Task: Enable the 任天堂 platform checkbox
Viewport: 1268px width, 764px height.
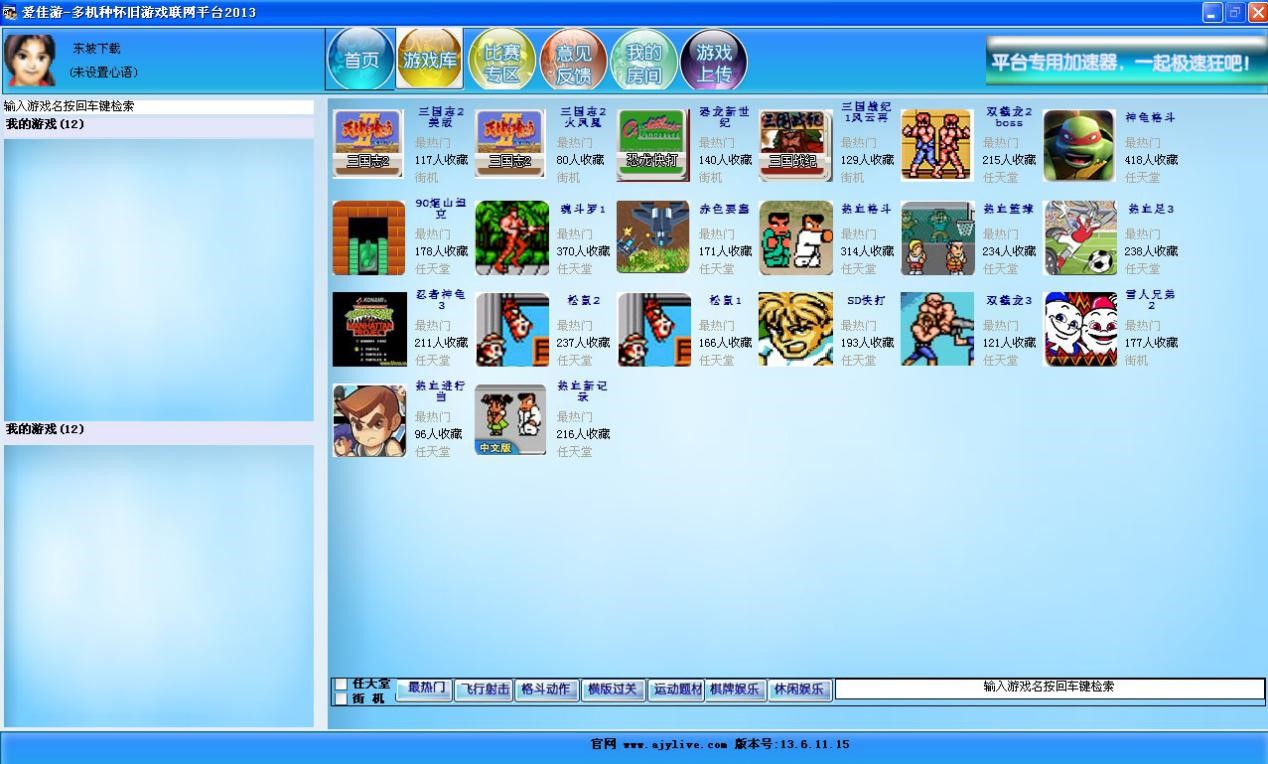Action: point(341,684)
